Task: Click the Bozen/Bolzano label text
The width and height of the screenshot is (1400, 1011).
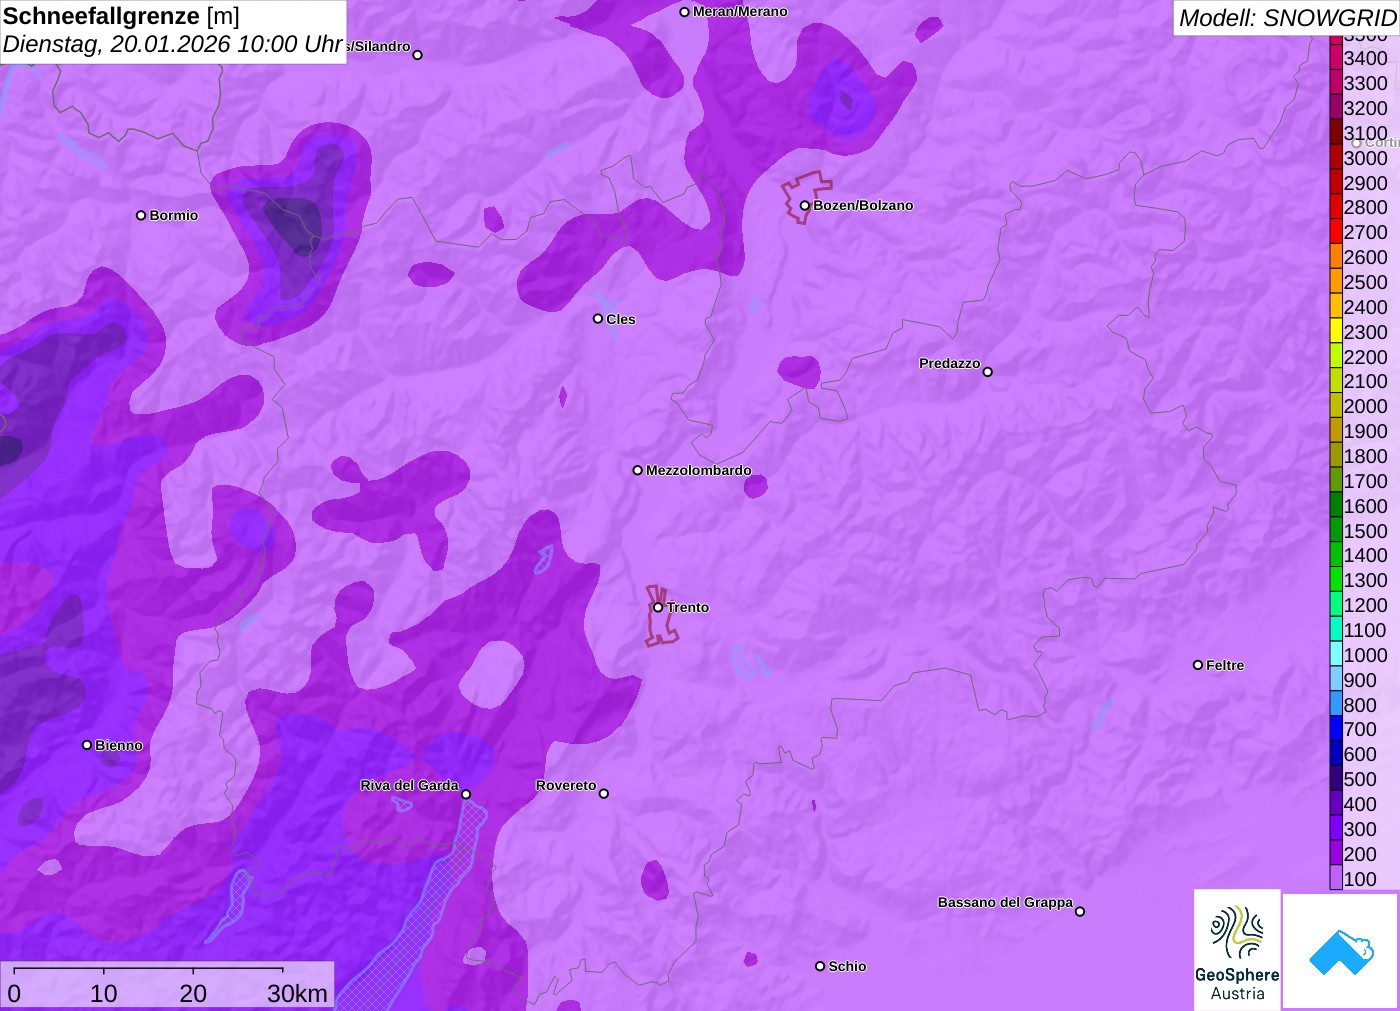Action: point(863,206)
